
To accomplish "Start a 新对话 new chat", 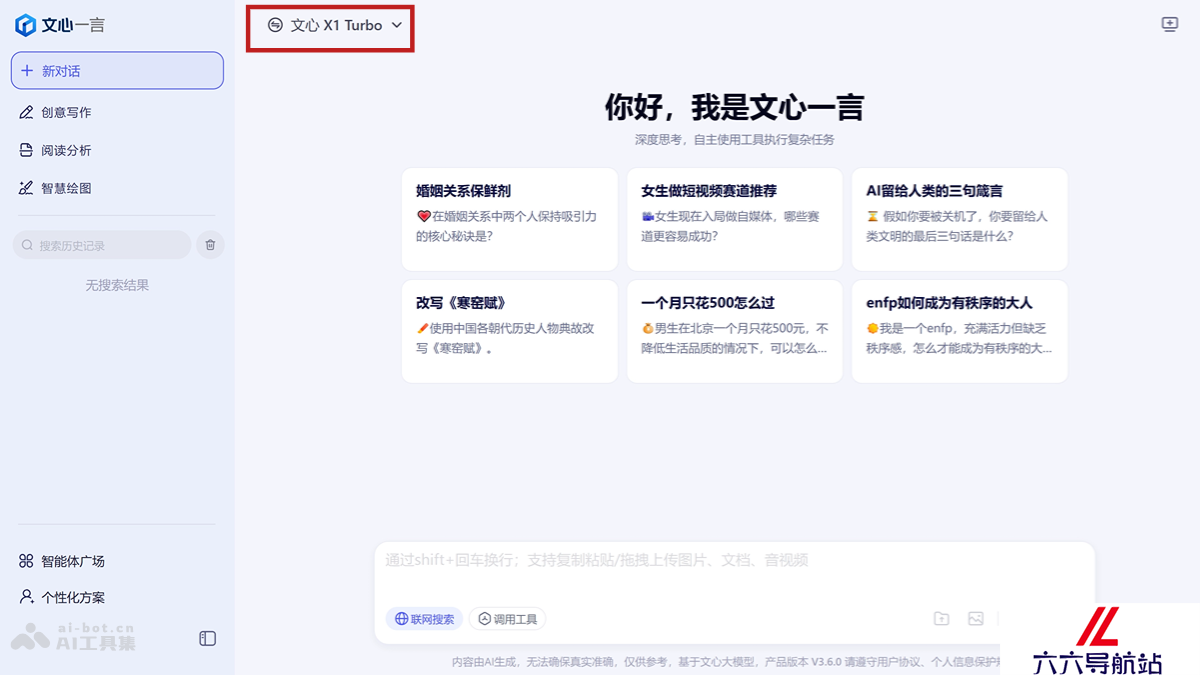I will pyautogui.click(x=117, y=71).
